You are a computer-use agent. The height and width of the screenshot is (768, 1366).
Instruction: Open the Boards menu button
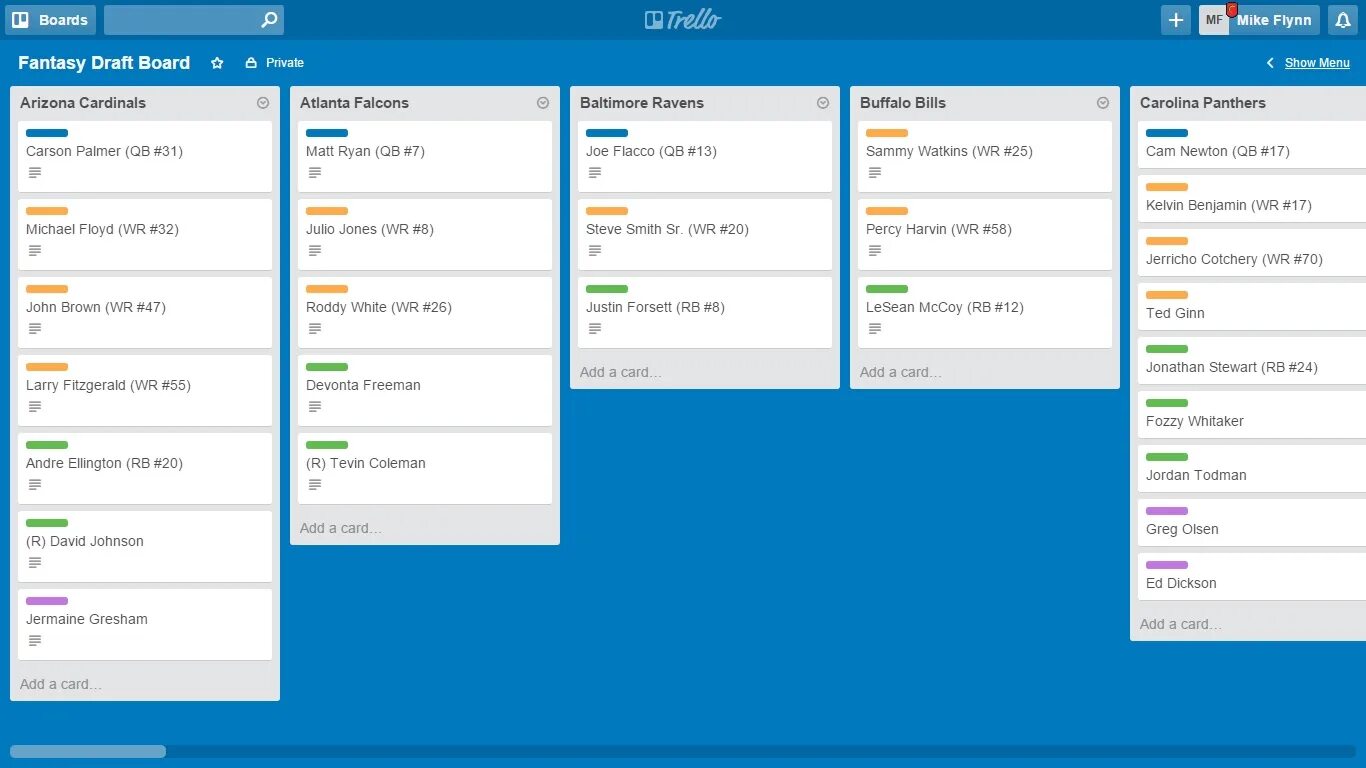click(51, 20)
